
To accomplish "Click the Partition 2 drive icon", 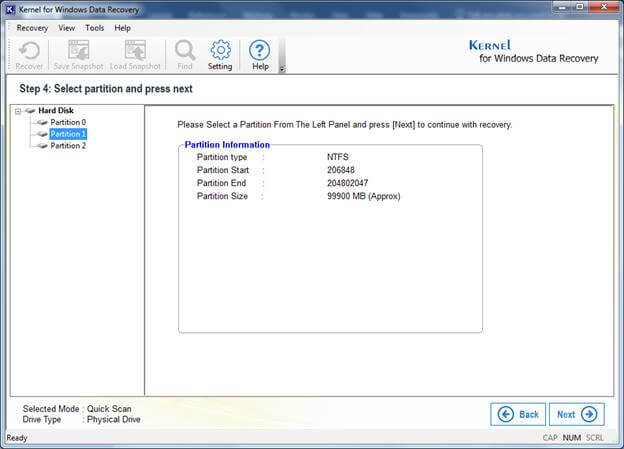I will click(x=42, y=146).
